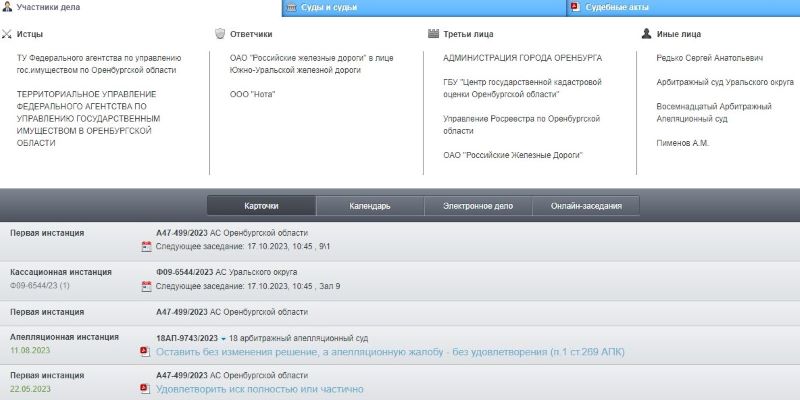Click the defendants shield icon
The image size is (800, 400).
coord(220,34)
